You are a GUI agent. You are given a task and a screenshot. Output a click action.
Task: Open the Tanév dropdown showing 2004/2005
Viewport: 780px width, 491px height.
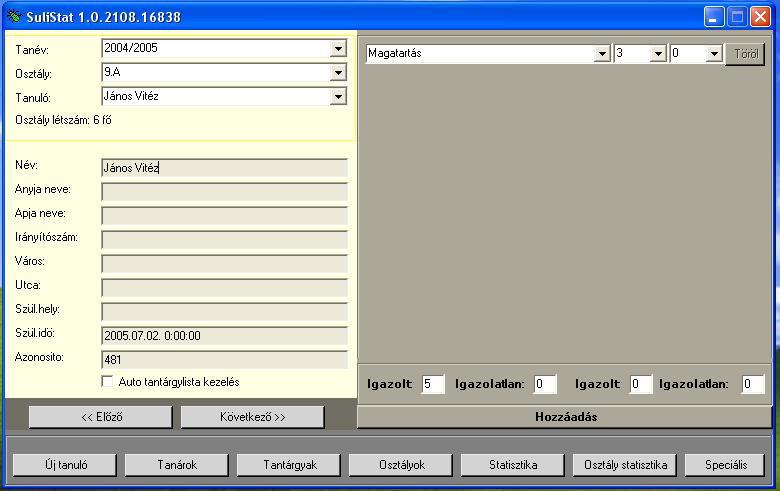click(338, 49)
